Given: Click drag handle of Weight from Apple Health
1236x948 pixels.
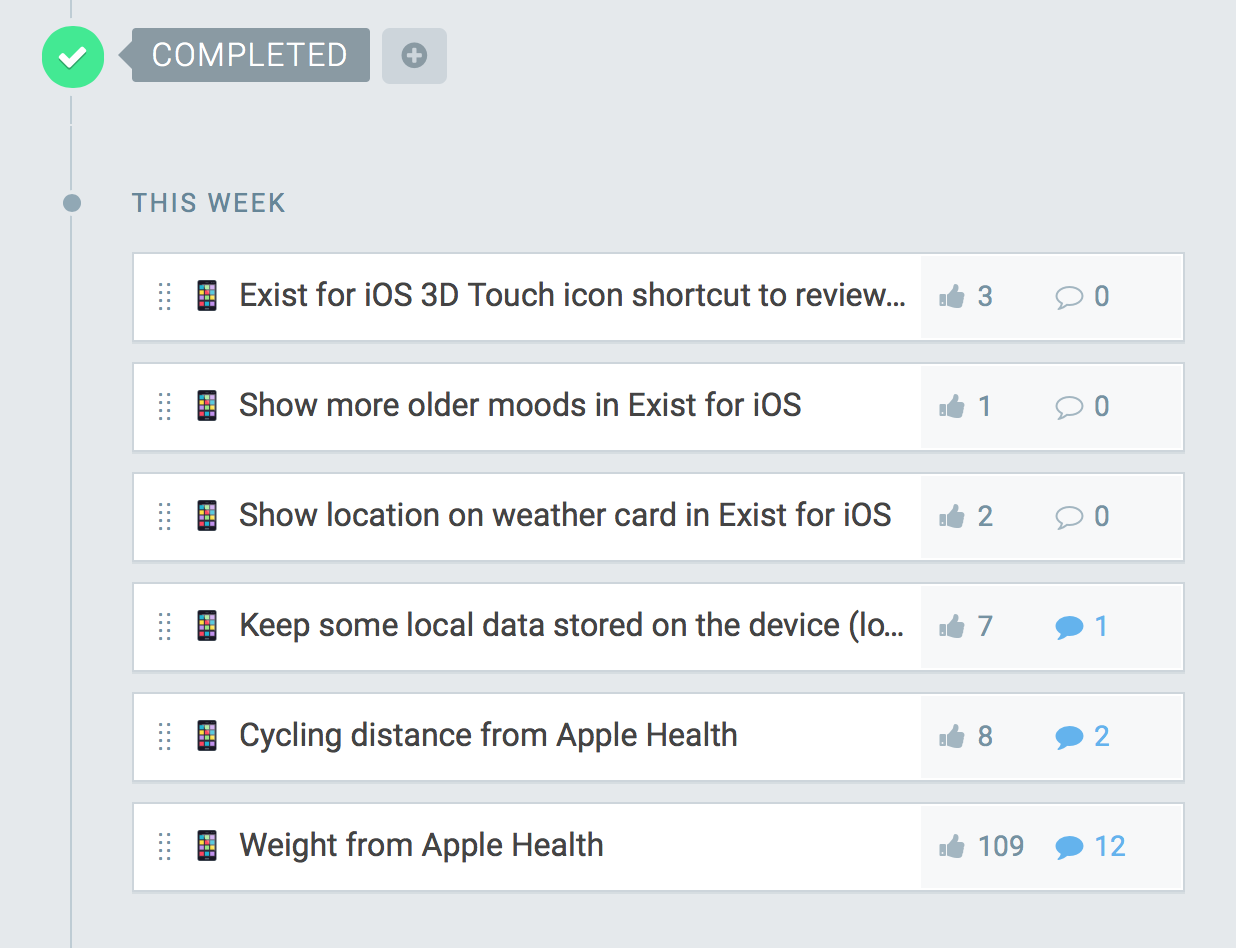Looking at the screenshot, I should point(165,846).
